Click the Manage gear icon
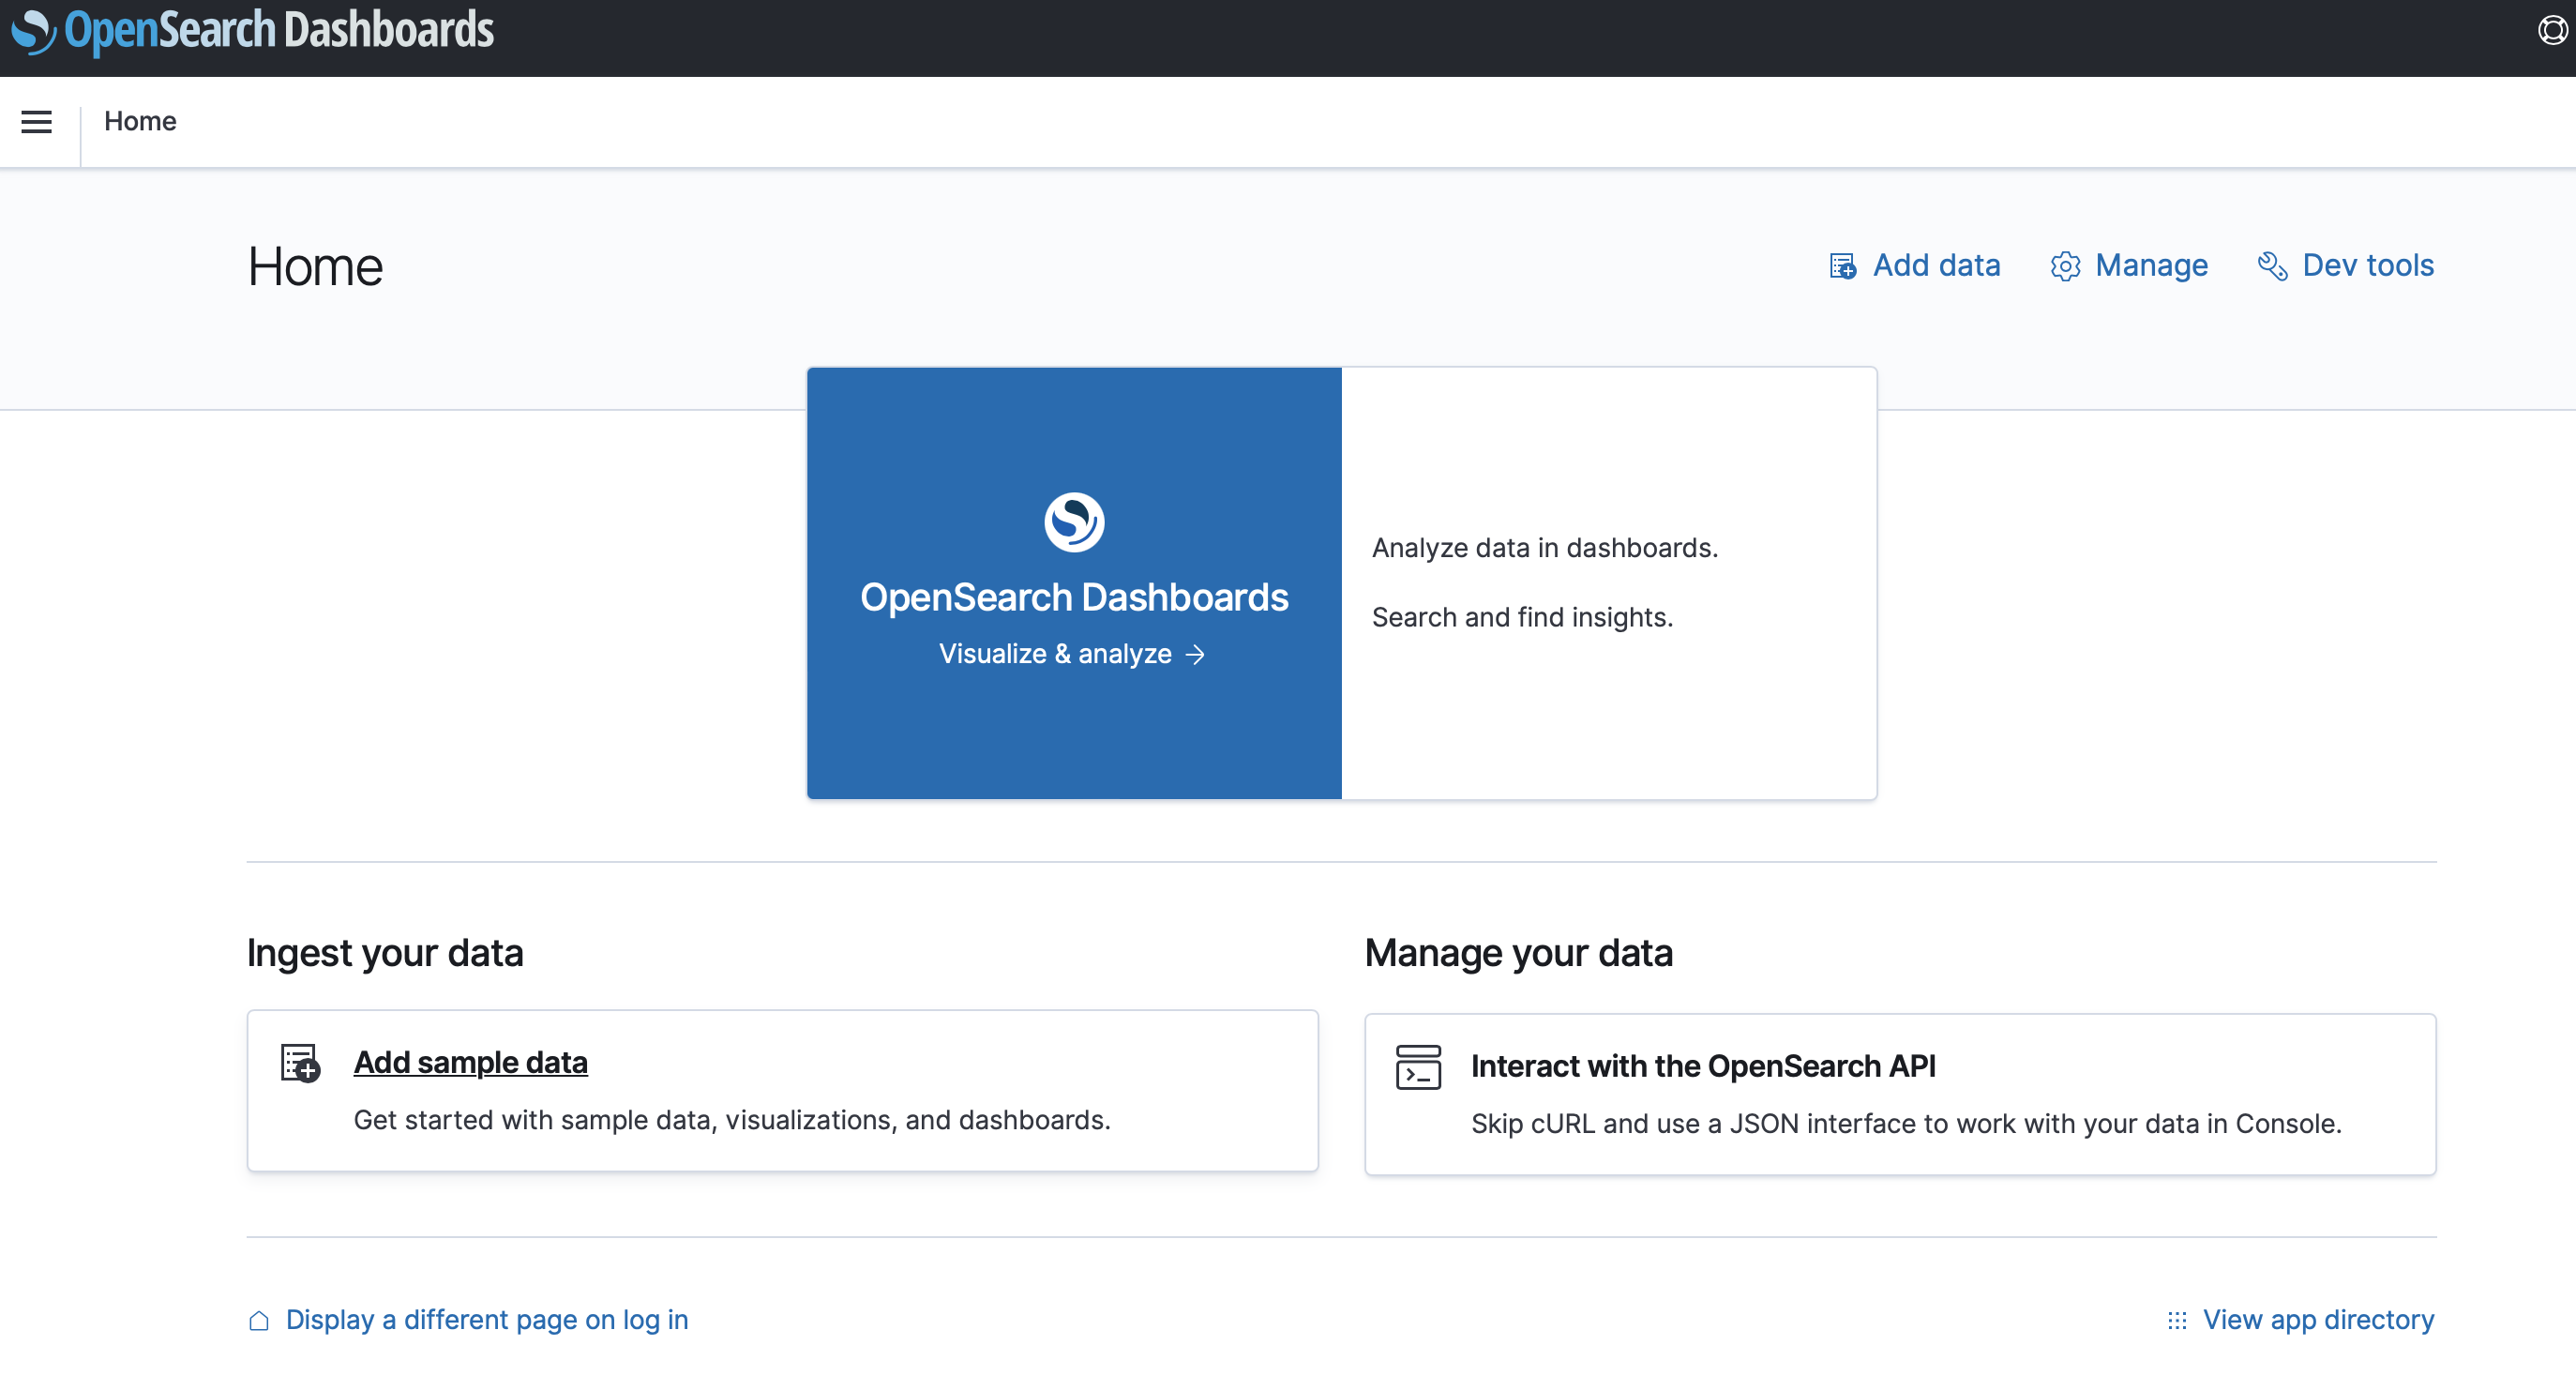The height and width of the screenshot is (1375, 2576). click(2065, 266)
